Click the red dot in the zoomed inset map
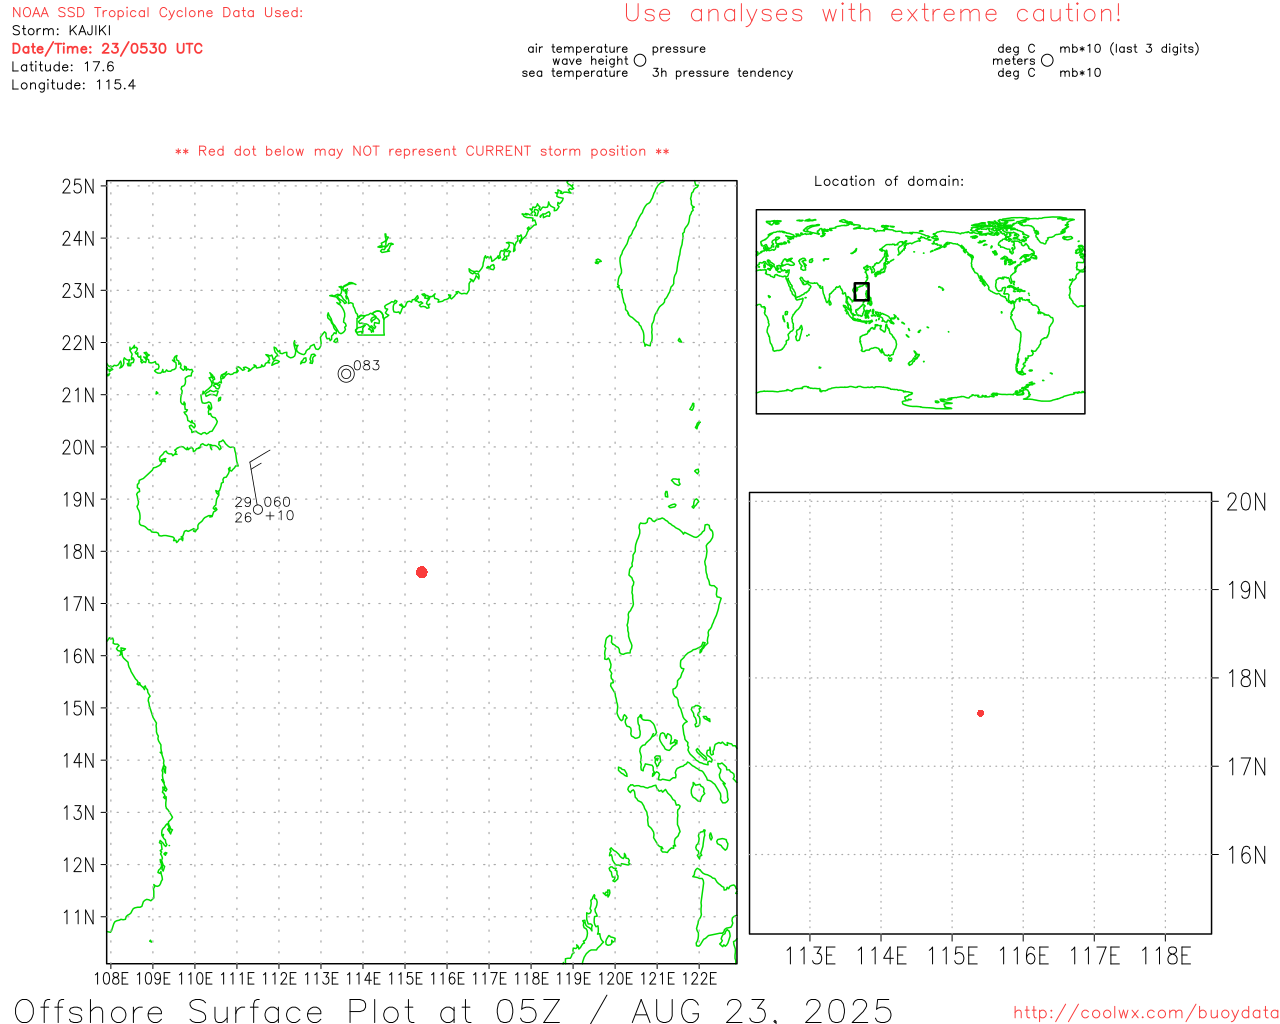Screen dimensions: 1280x1024 coord(981,713)
